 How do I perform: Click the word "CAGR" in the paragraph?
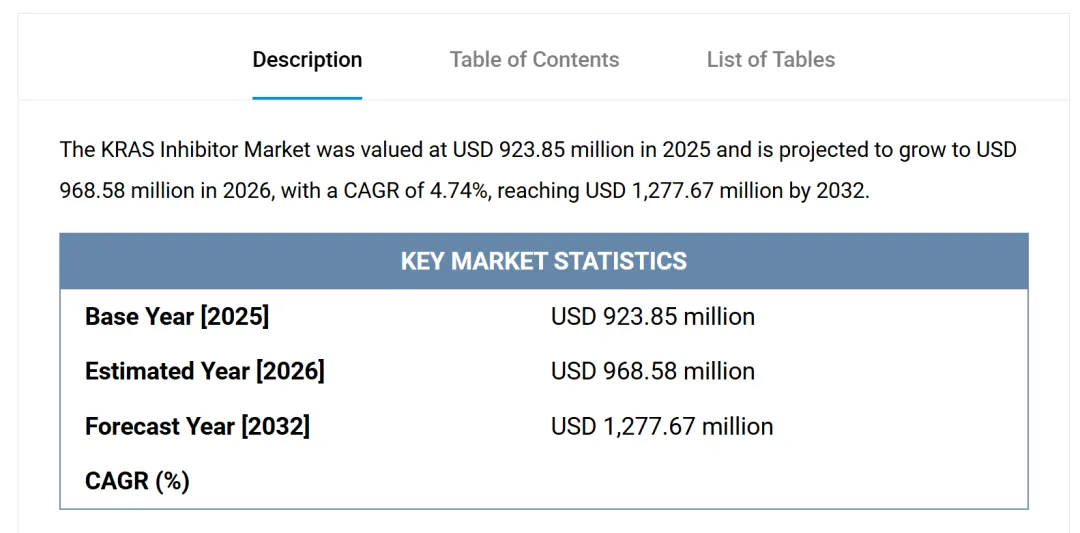[371, 190]
